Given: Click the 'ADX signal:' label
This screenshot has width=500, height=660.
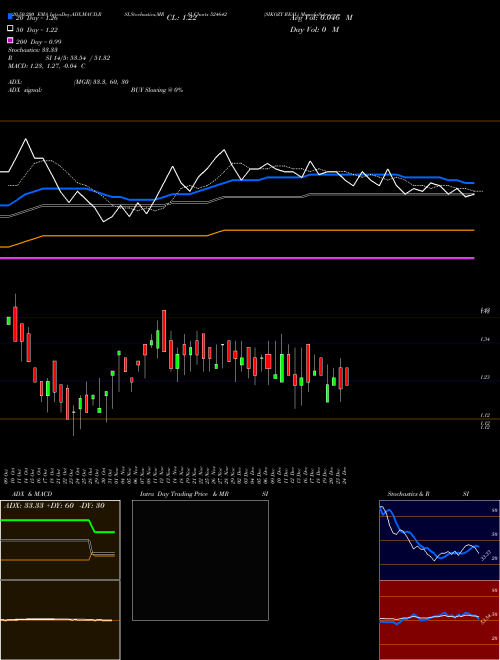Looking at the screenshot, I should 24,90.
